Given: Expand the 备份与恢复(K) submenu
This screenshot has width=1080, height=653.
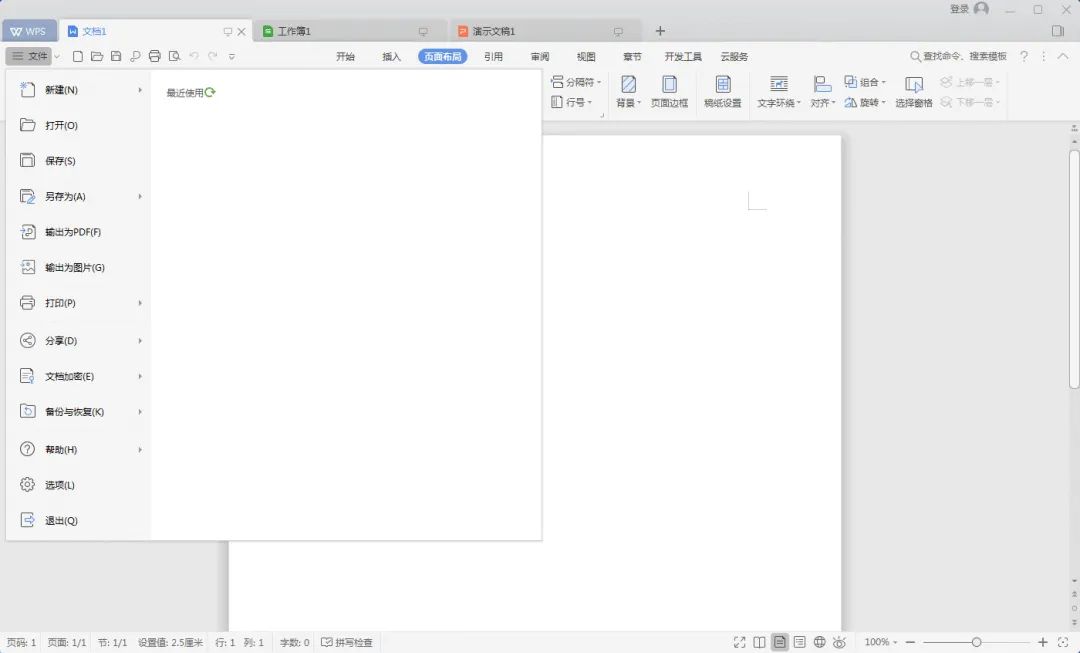Looking at the screenshot, I should point(140,412).
